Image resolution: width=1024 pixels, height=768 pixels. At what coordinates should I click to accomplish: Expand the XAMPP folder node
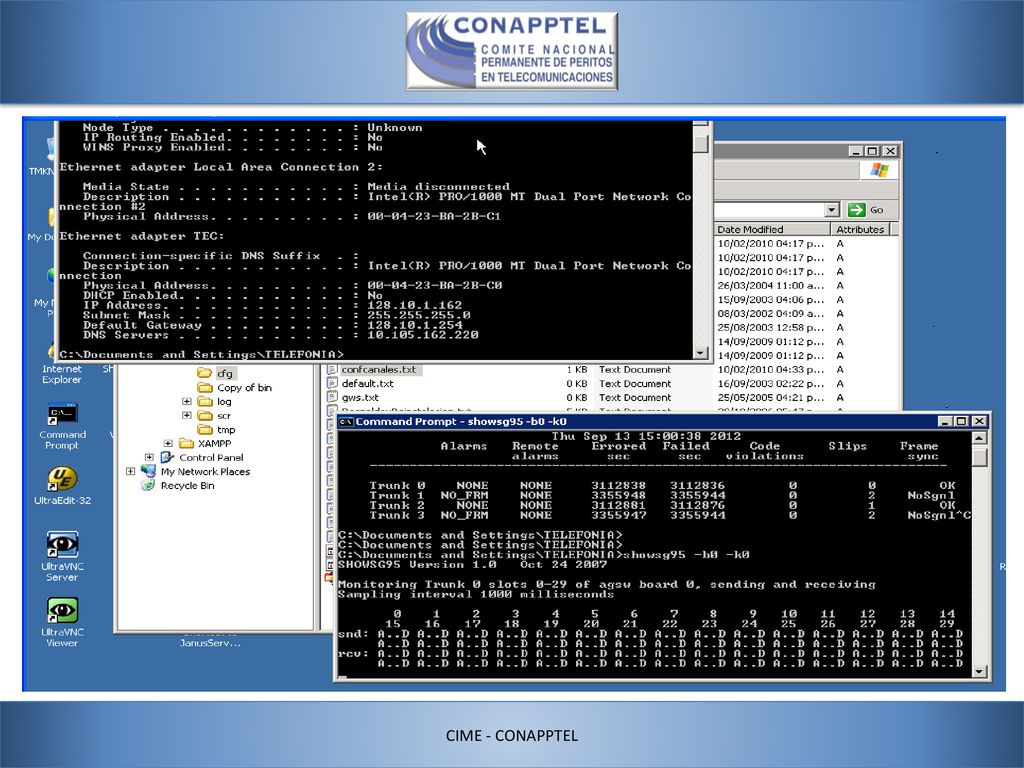click(x=168, y=443)
